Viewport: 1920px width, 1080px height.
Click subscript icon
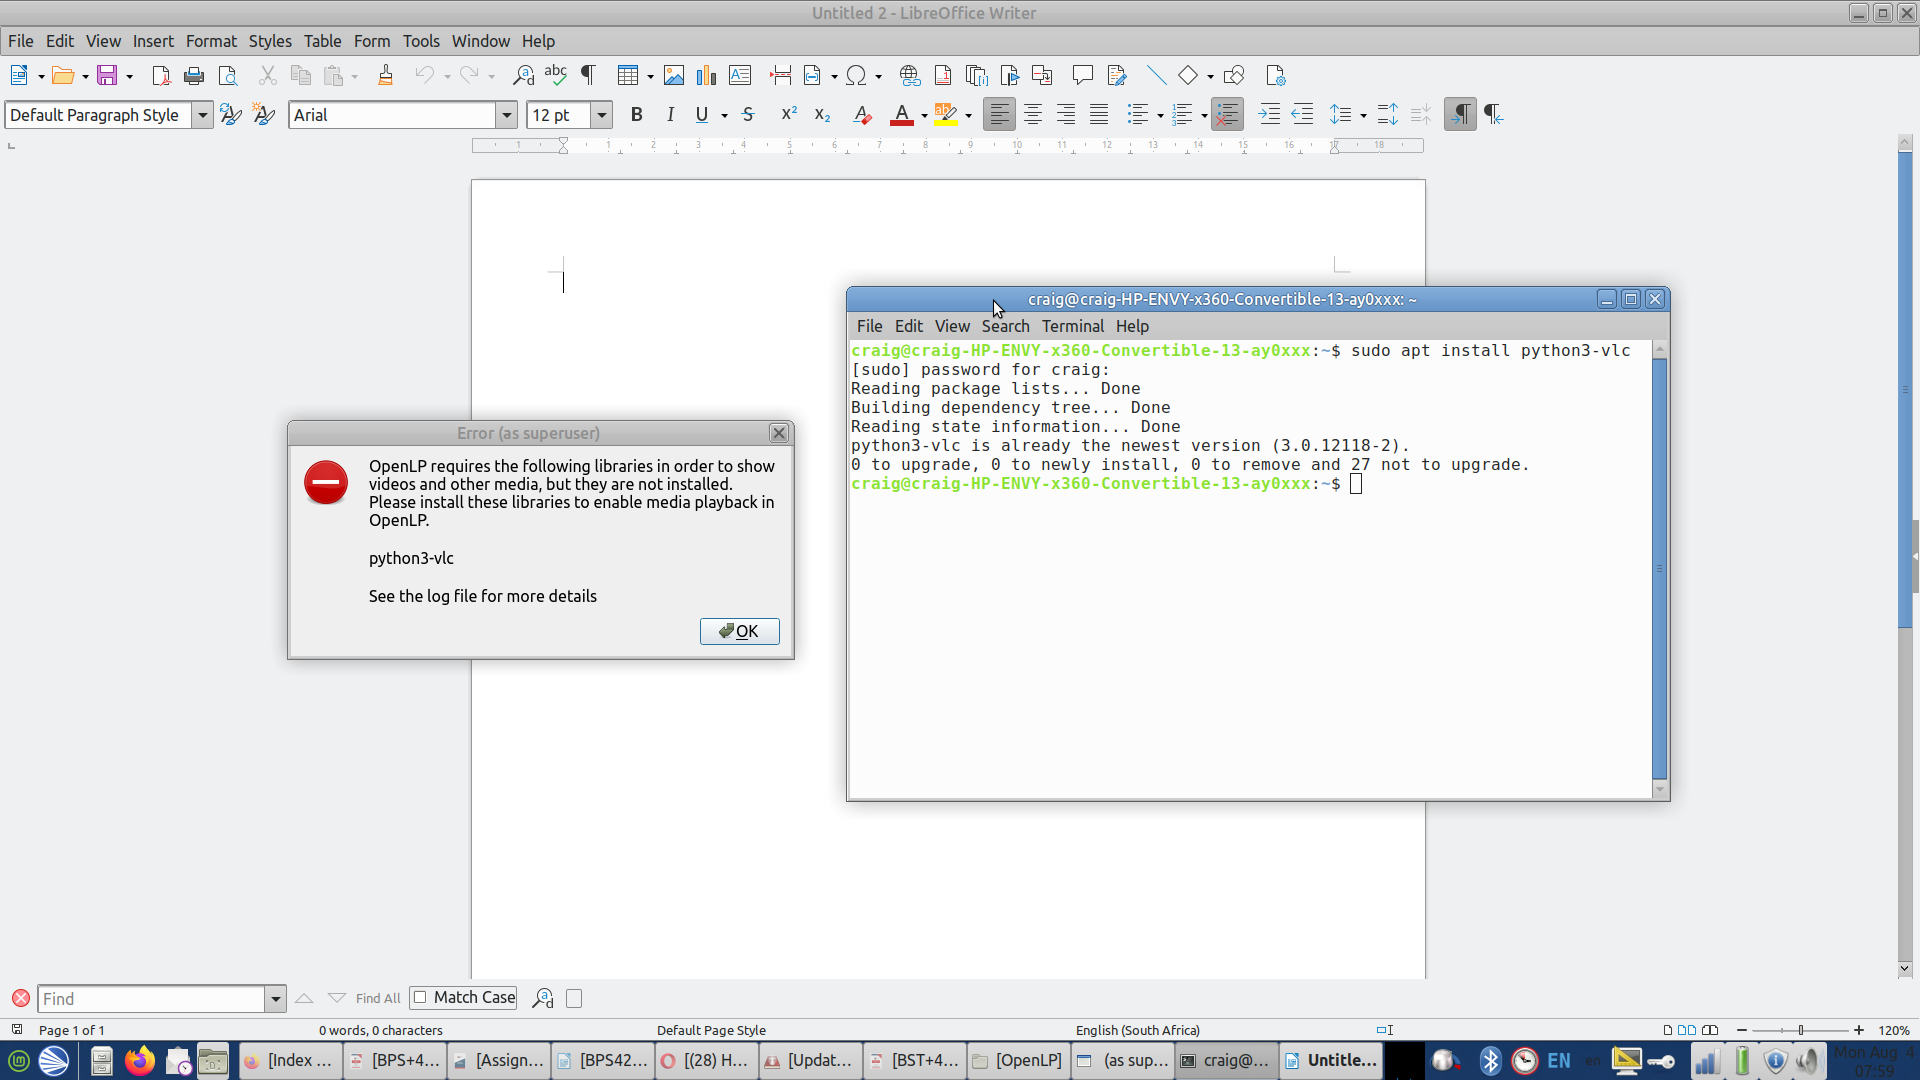click(x=822, y=115)
